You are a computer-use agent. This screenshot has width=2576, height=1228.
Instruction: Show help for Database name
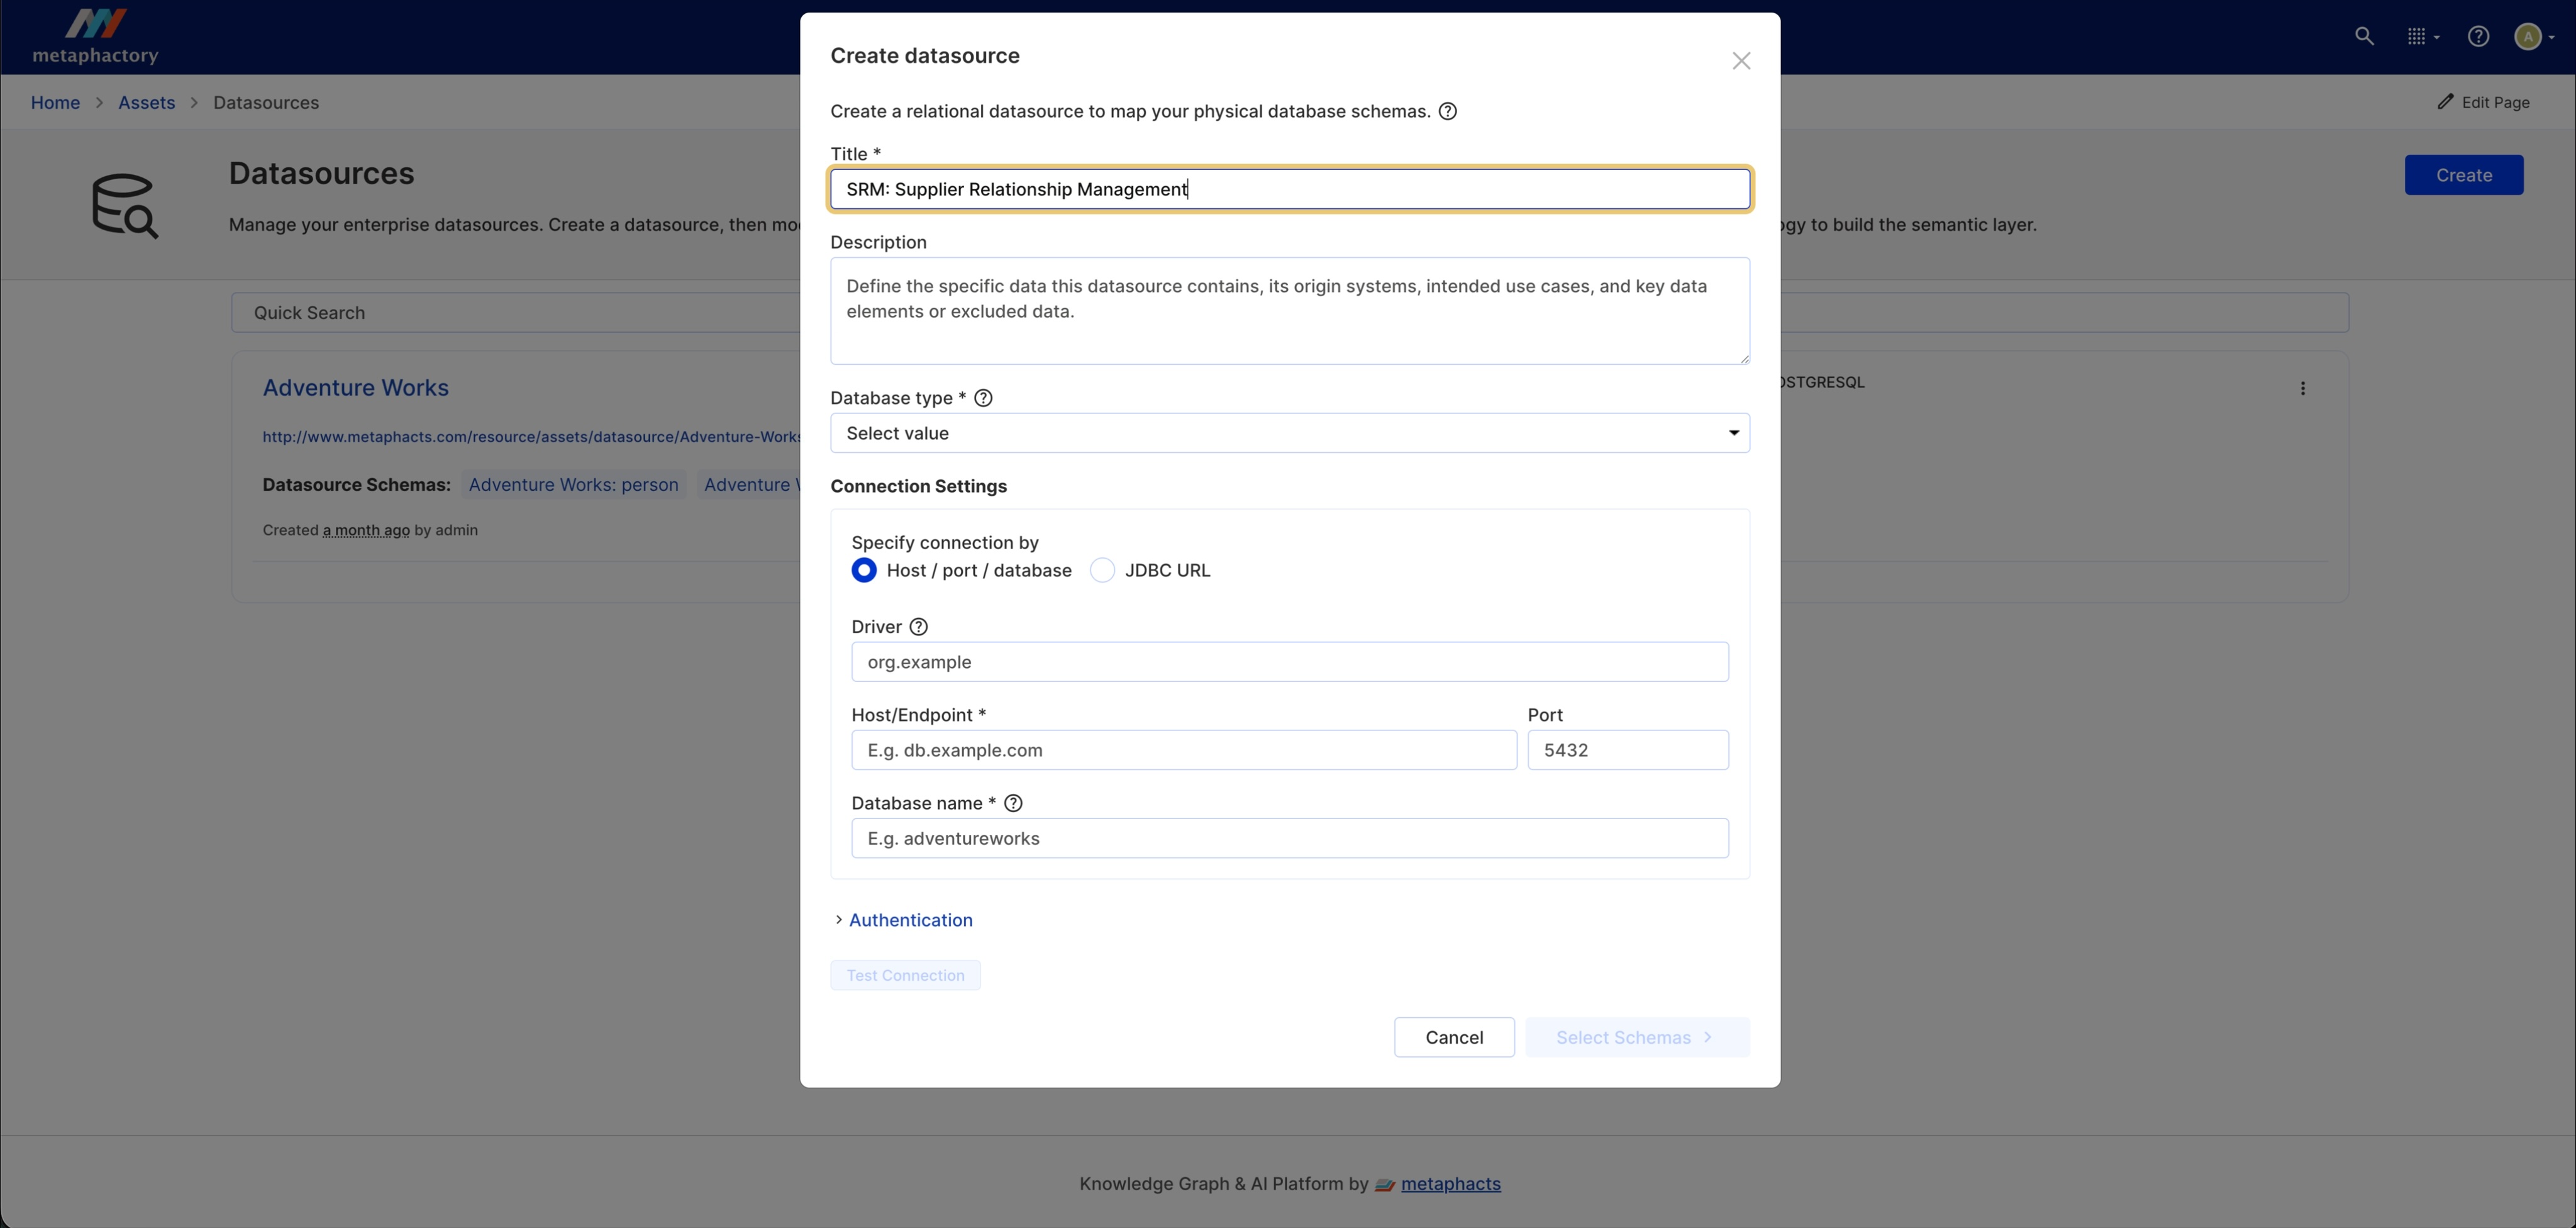(x=1013, y=803)
